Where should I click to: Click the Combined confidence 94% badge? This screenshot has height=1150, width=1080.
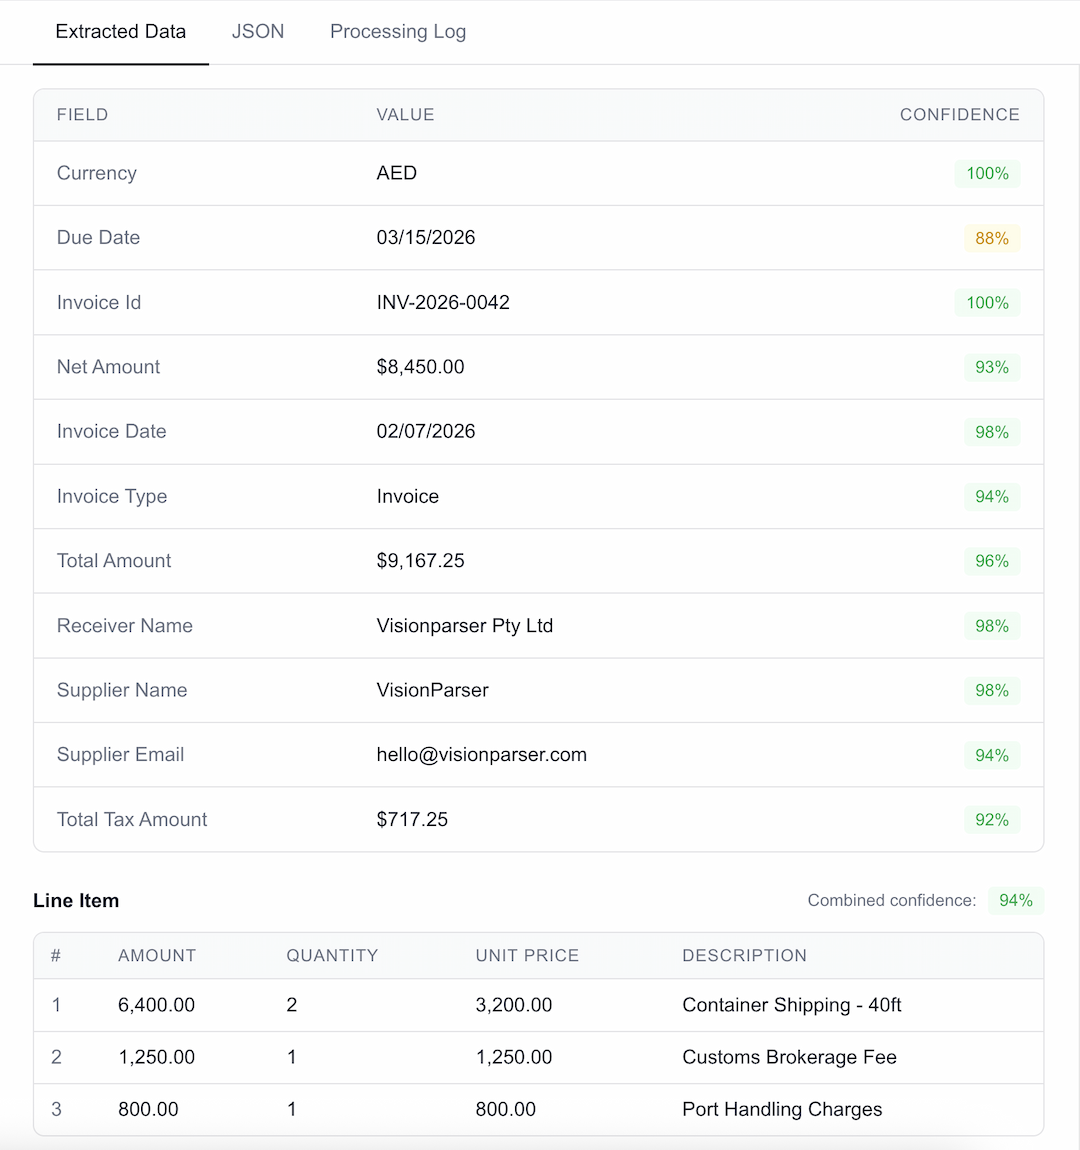[x=1015, y=901]
